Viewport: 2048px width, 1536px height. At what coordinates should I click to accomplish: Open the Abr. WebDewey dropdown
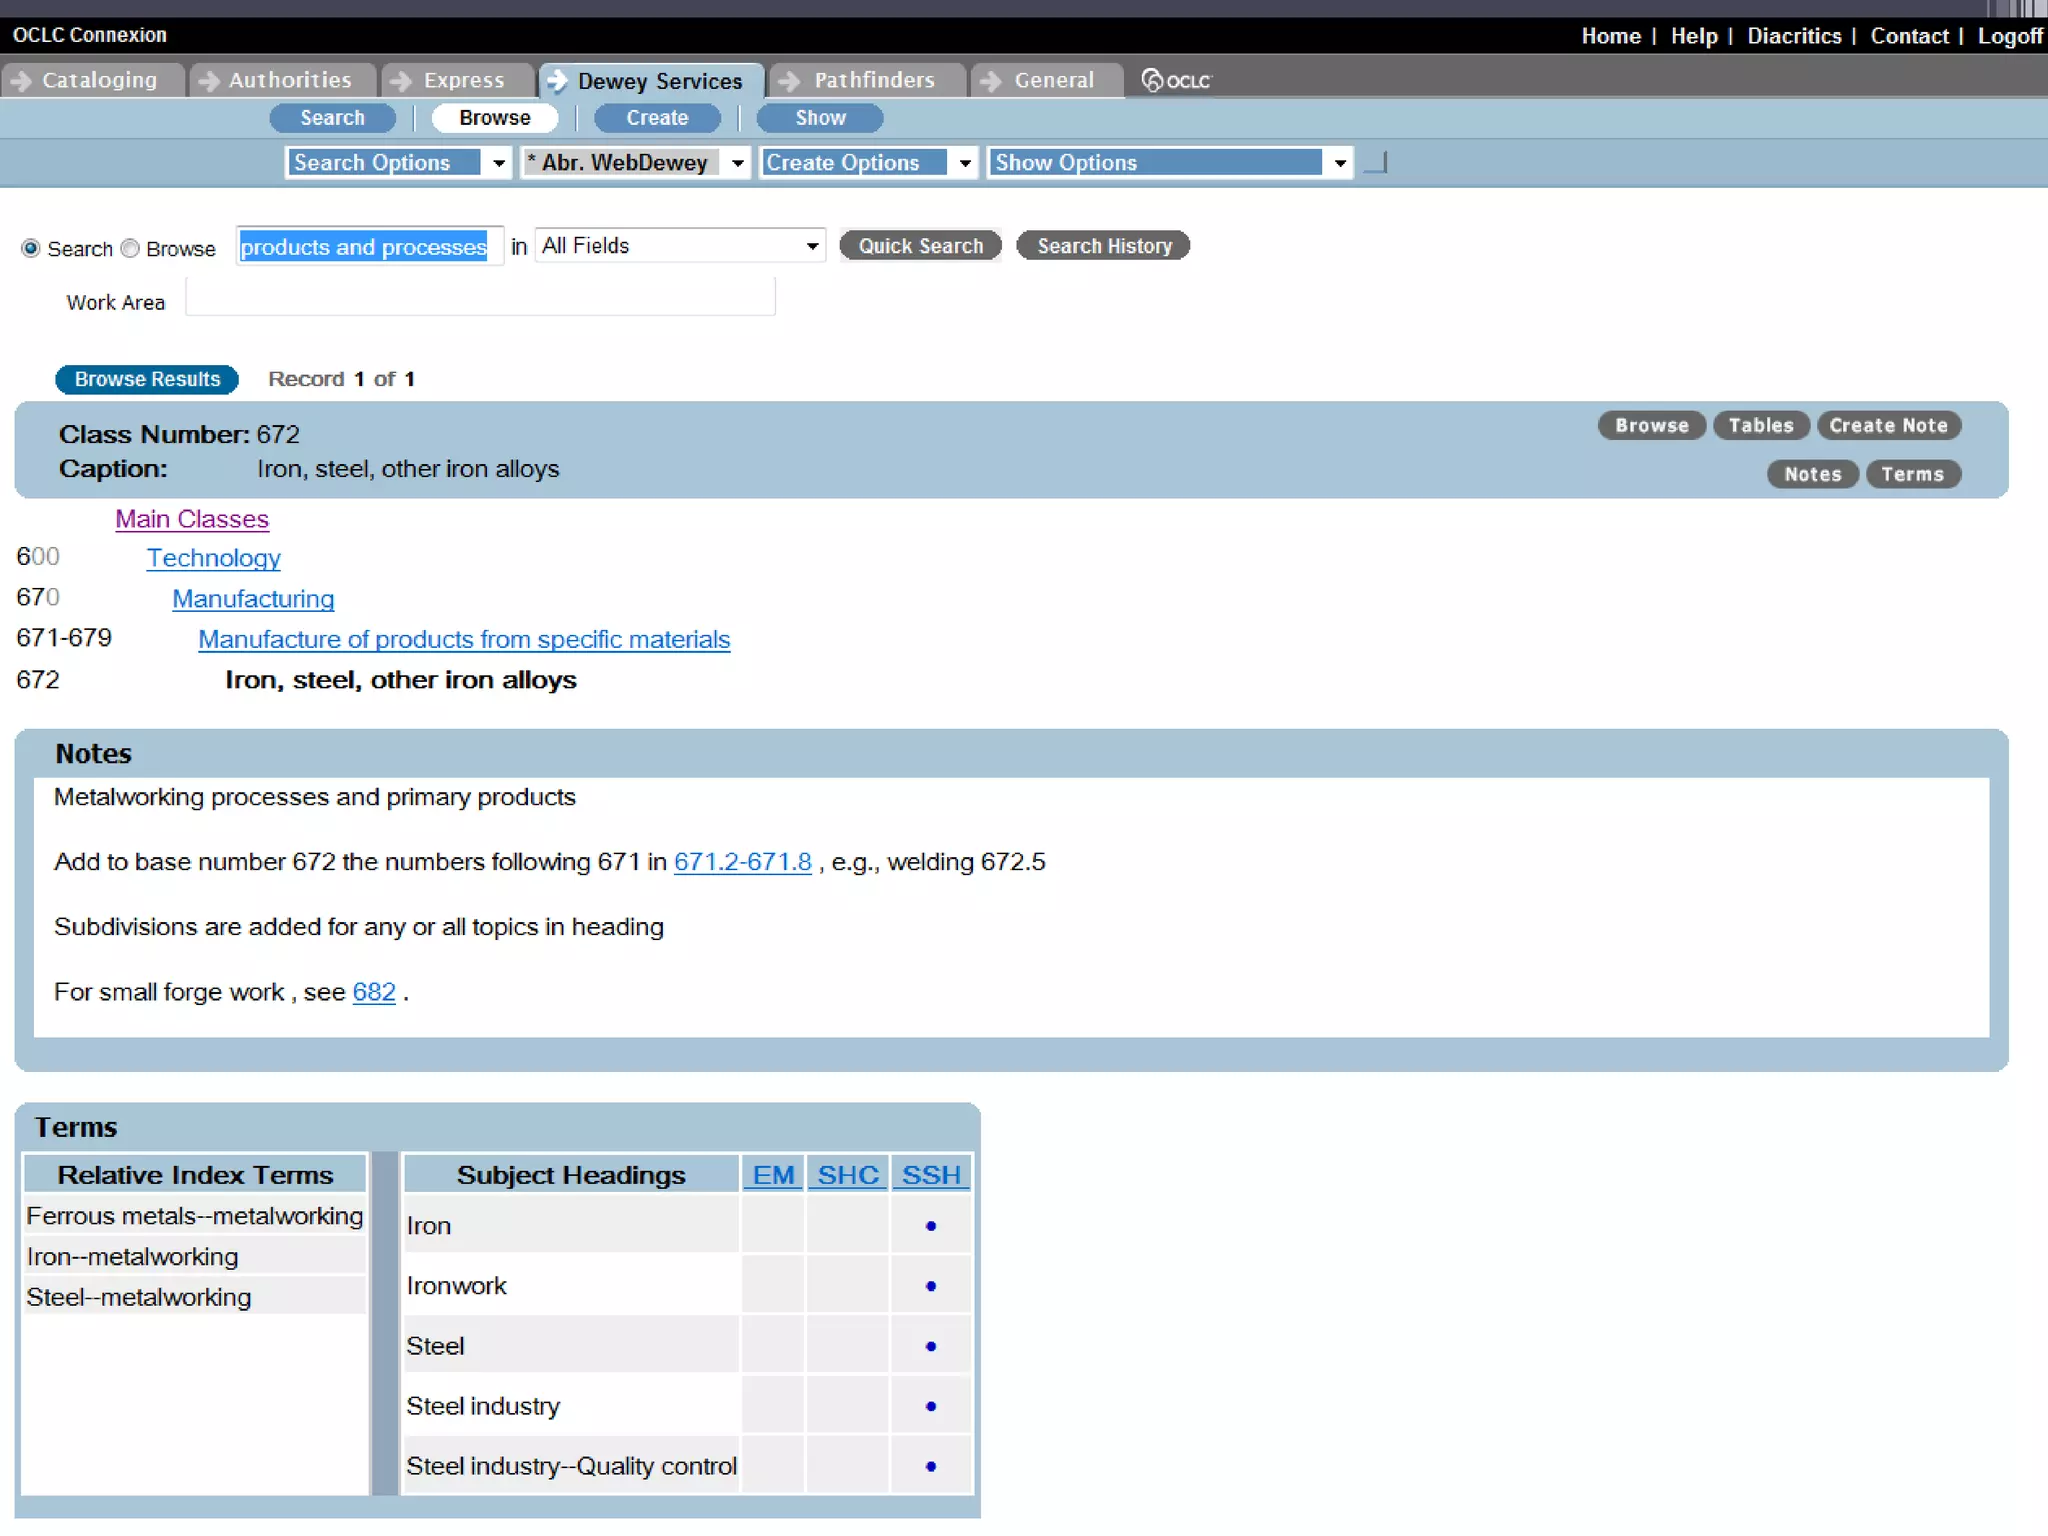[x=737, y=163]
